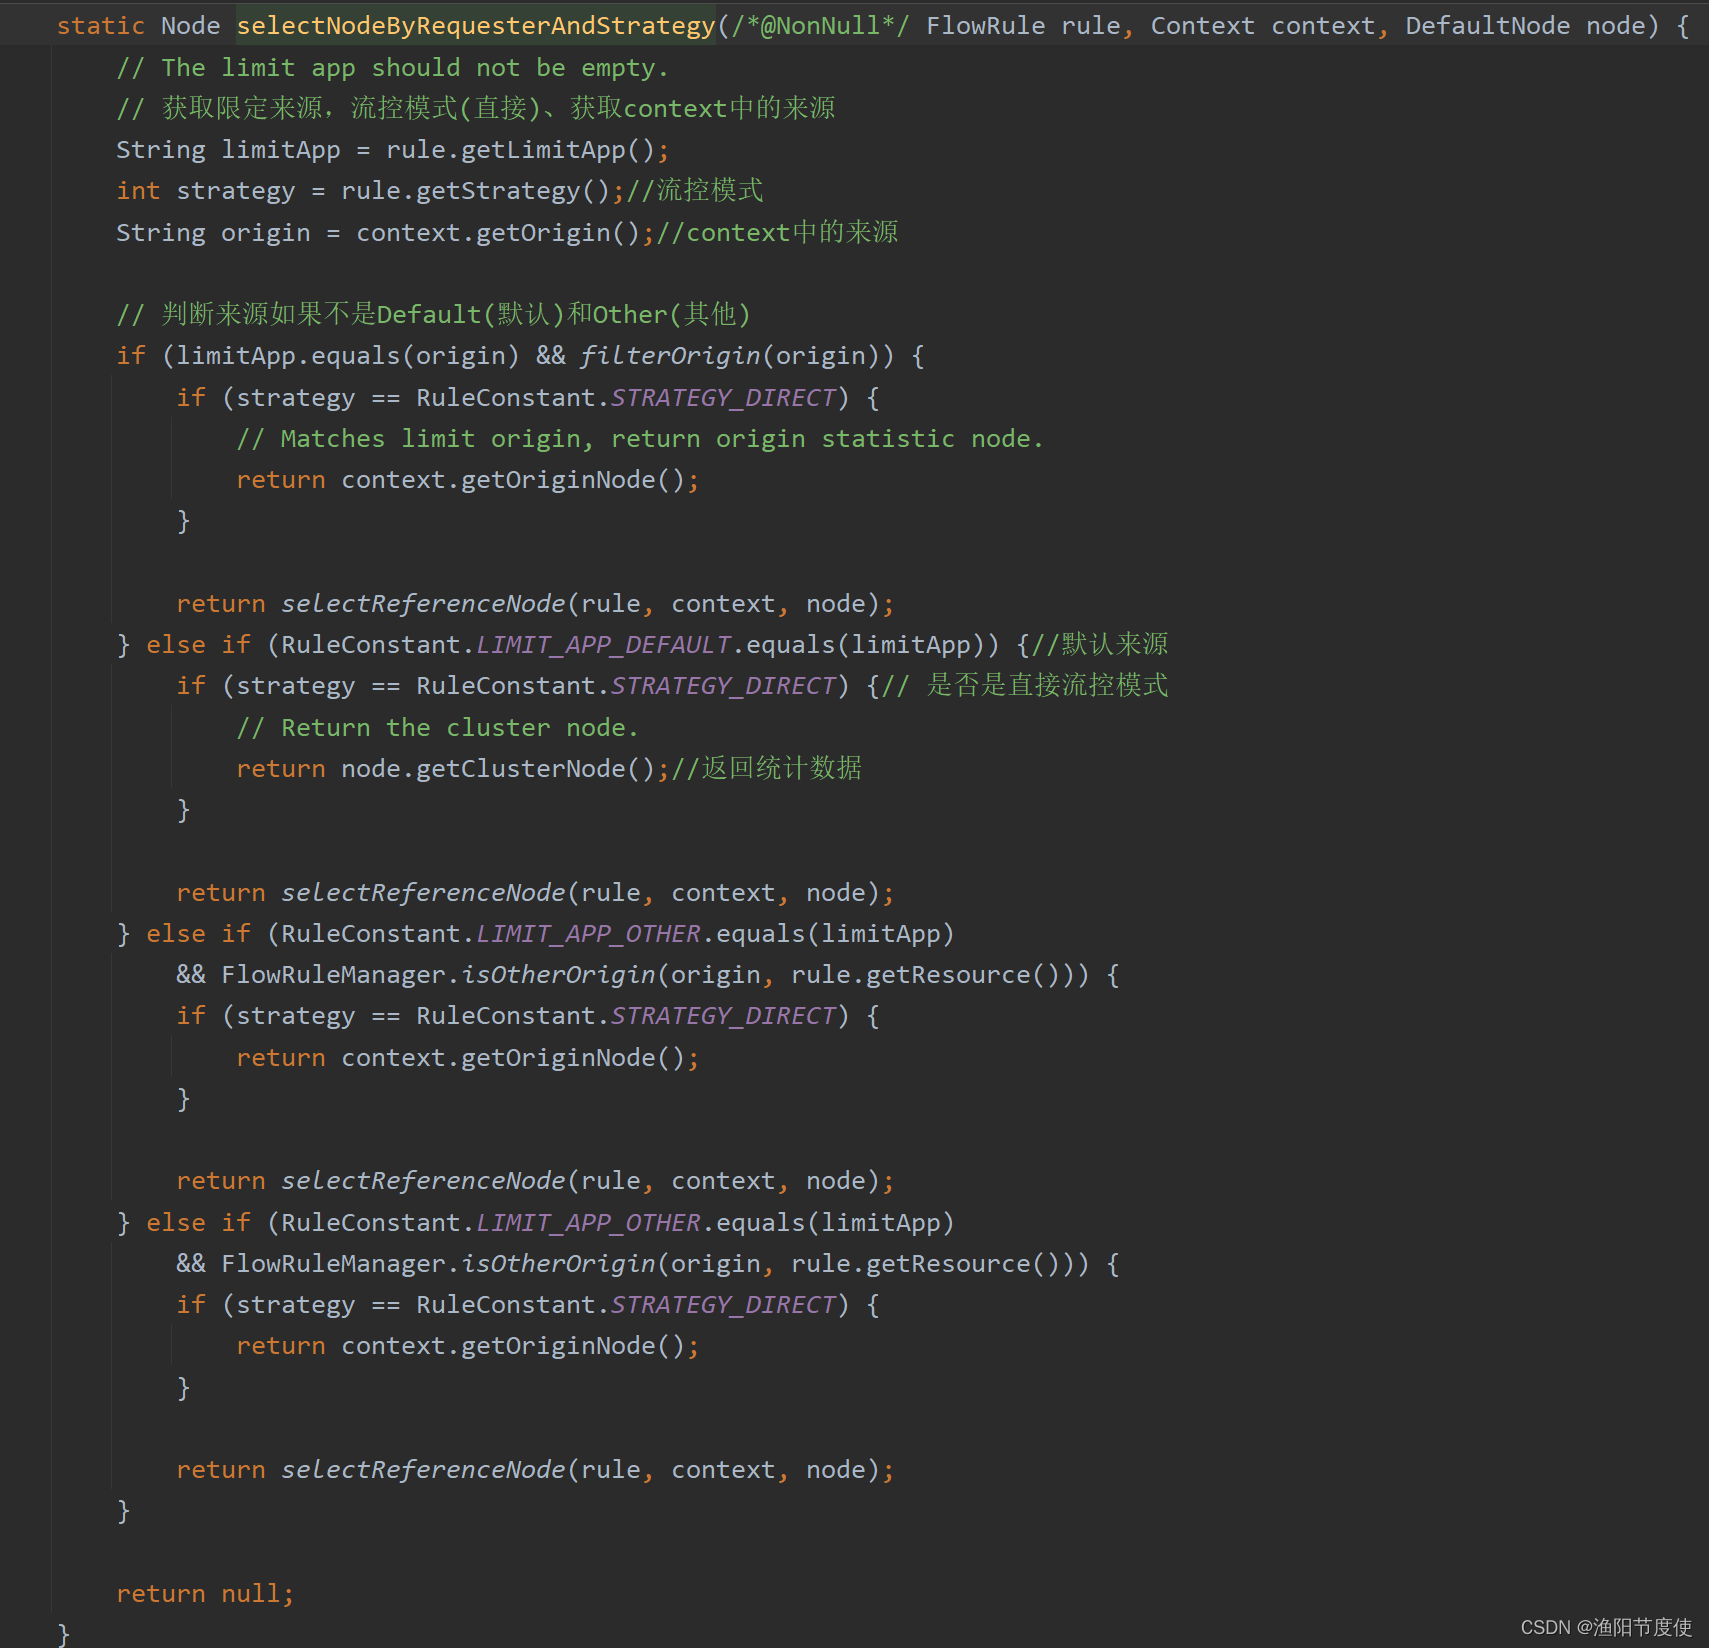This screenshot has width=1709, height=1648.
Task: Click the limitApp variable in its String declaration
Action: (x=281, y=150)
